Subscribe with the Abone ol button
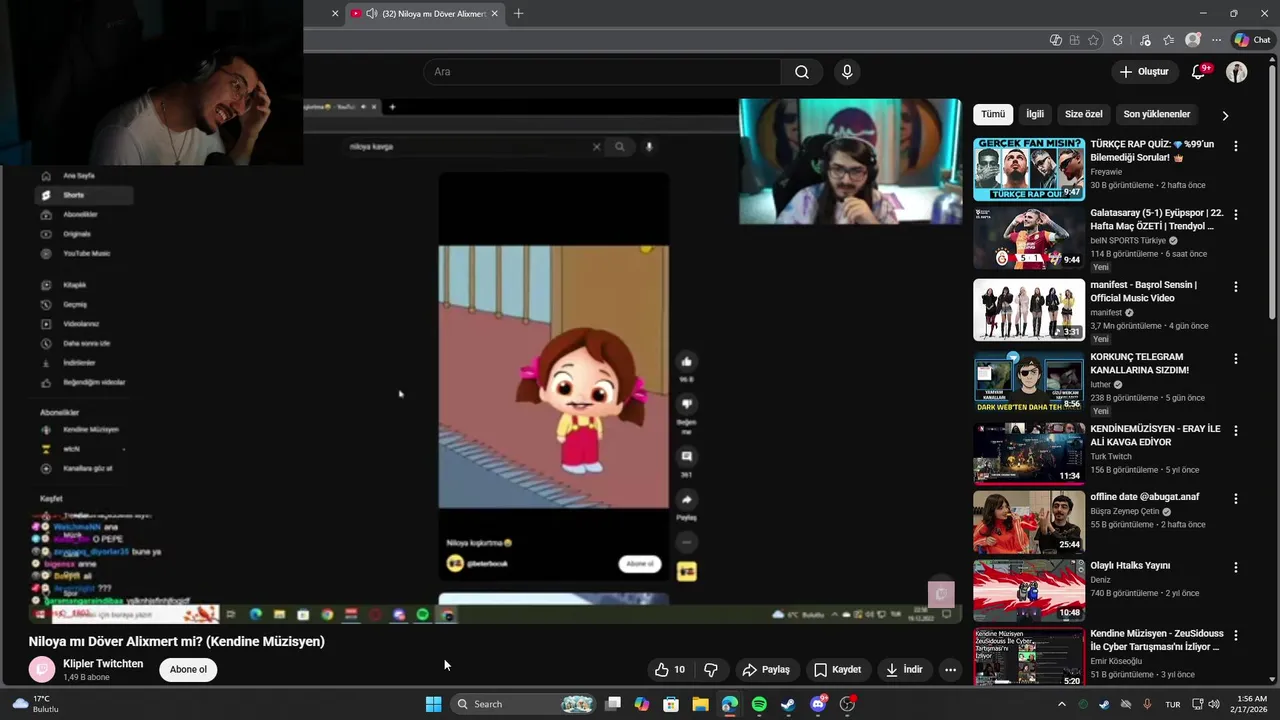1280x720 pixels. click(x=188, y=670)
